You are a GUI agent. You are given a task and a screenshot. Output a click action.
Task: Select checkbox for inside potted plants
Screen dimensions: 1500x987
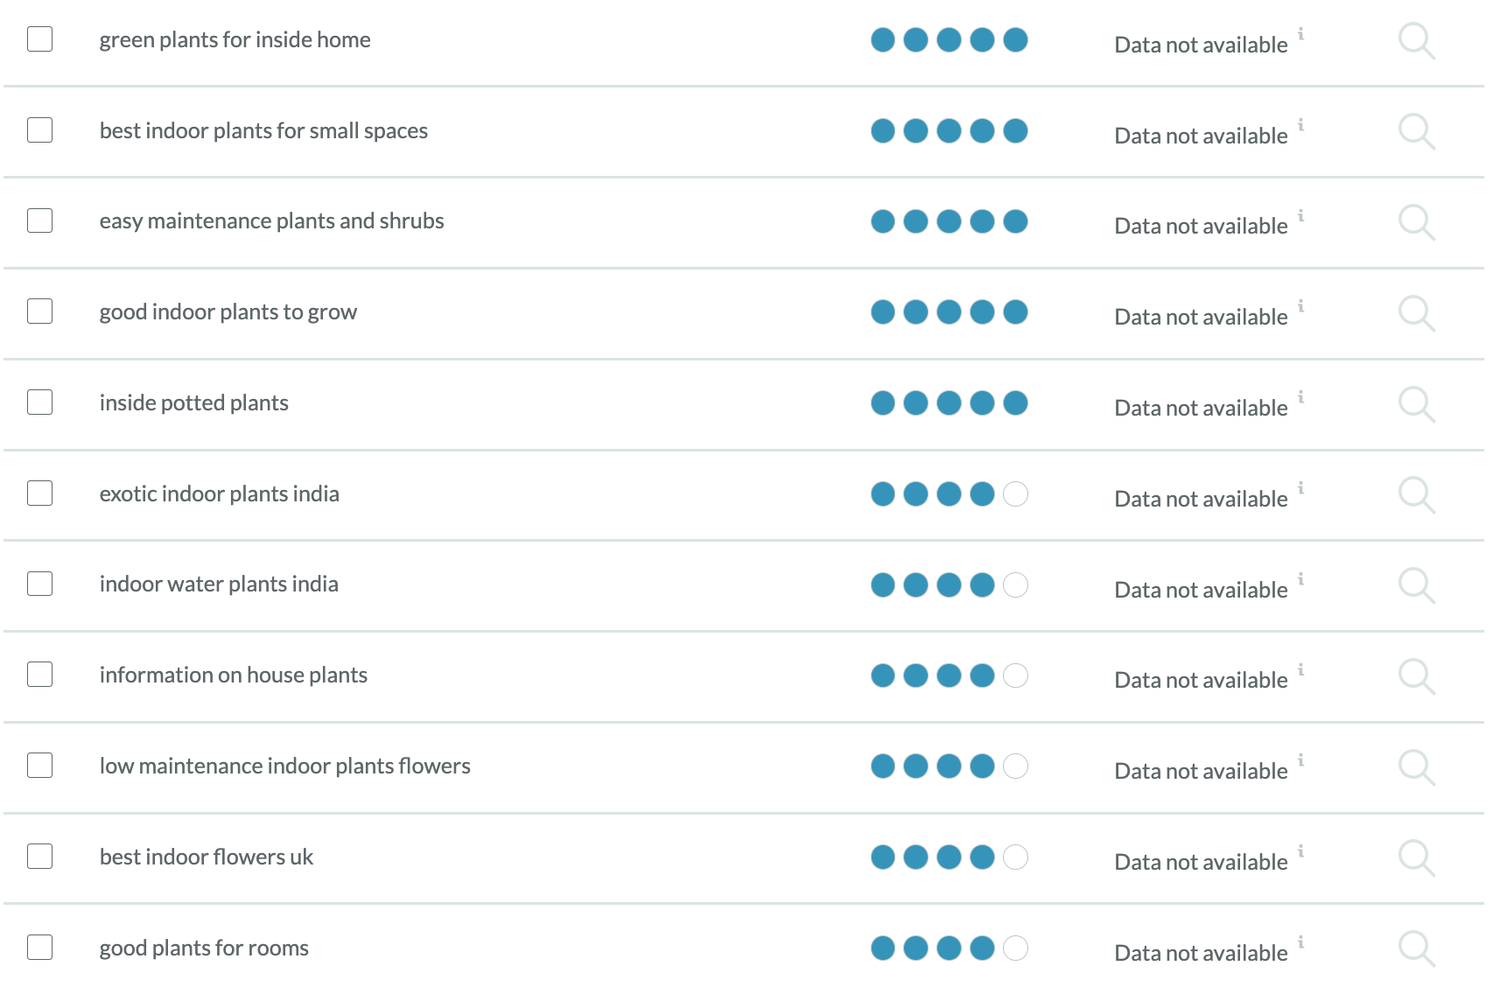[40, 402]
